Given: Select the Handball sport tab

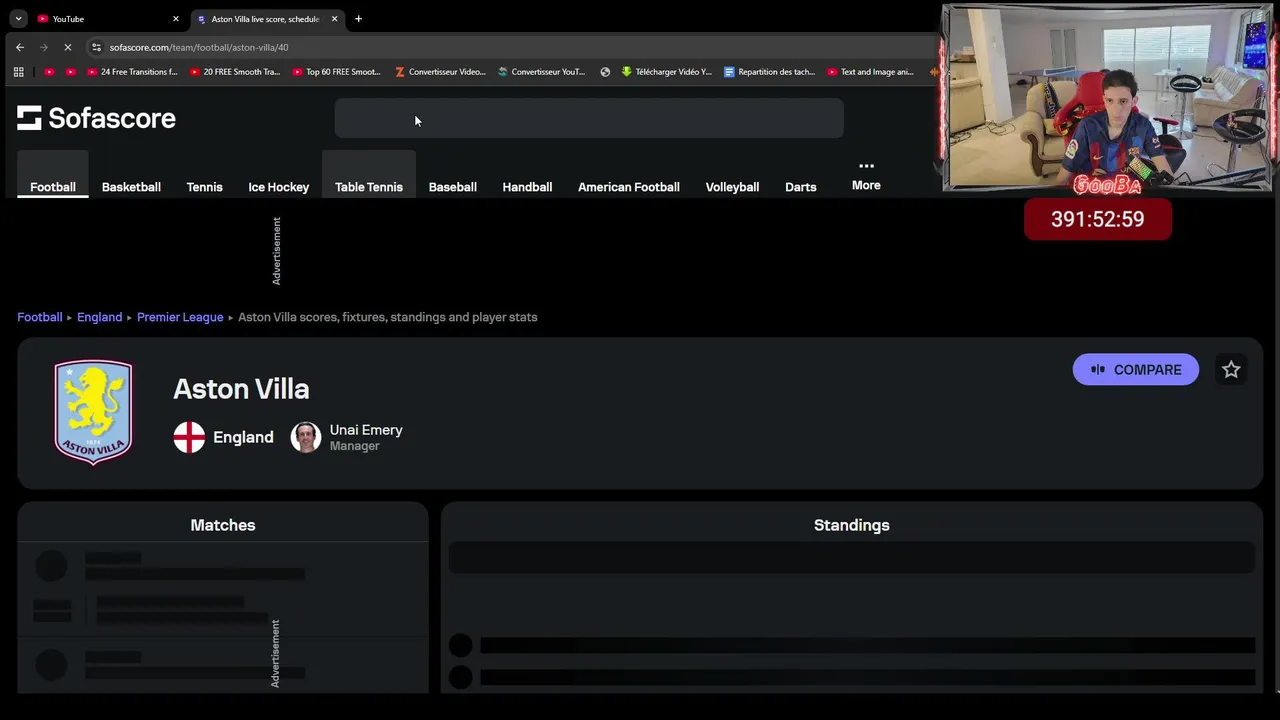Looking at the screenshot, I should [x=527, y=187].
